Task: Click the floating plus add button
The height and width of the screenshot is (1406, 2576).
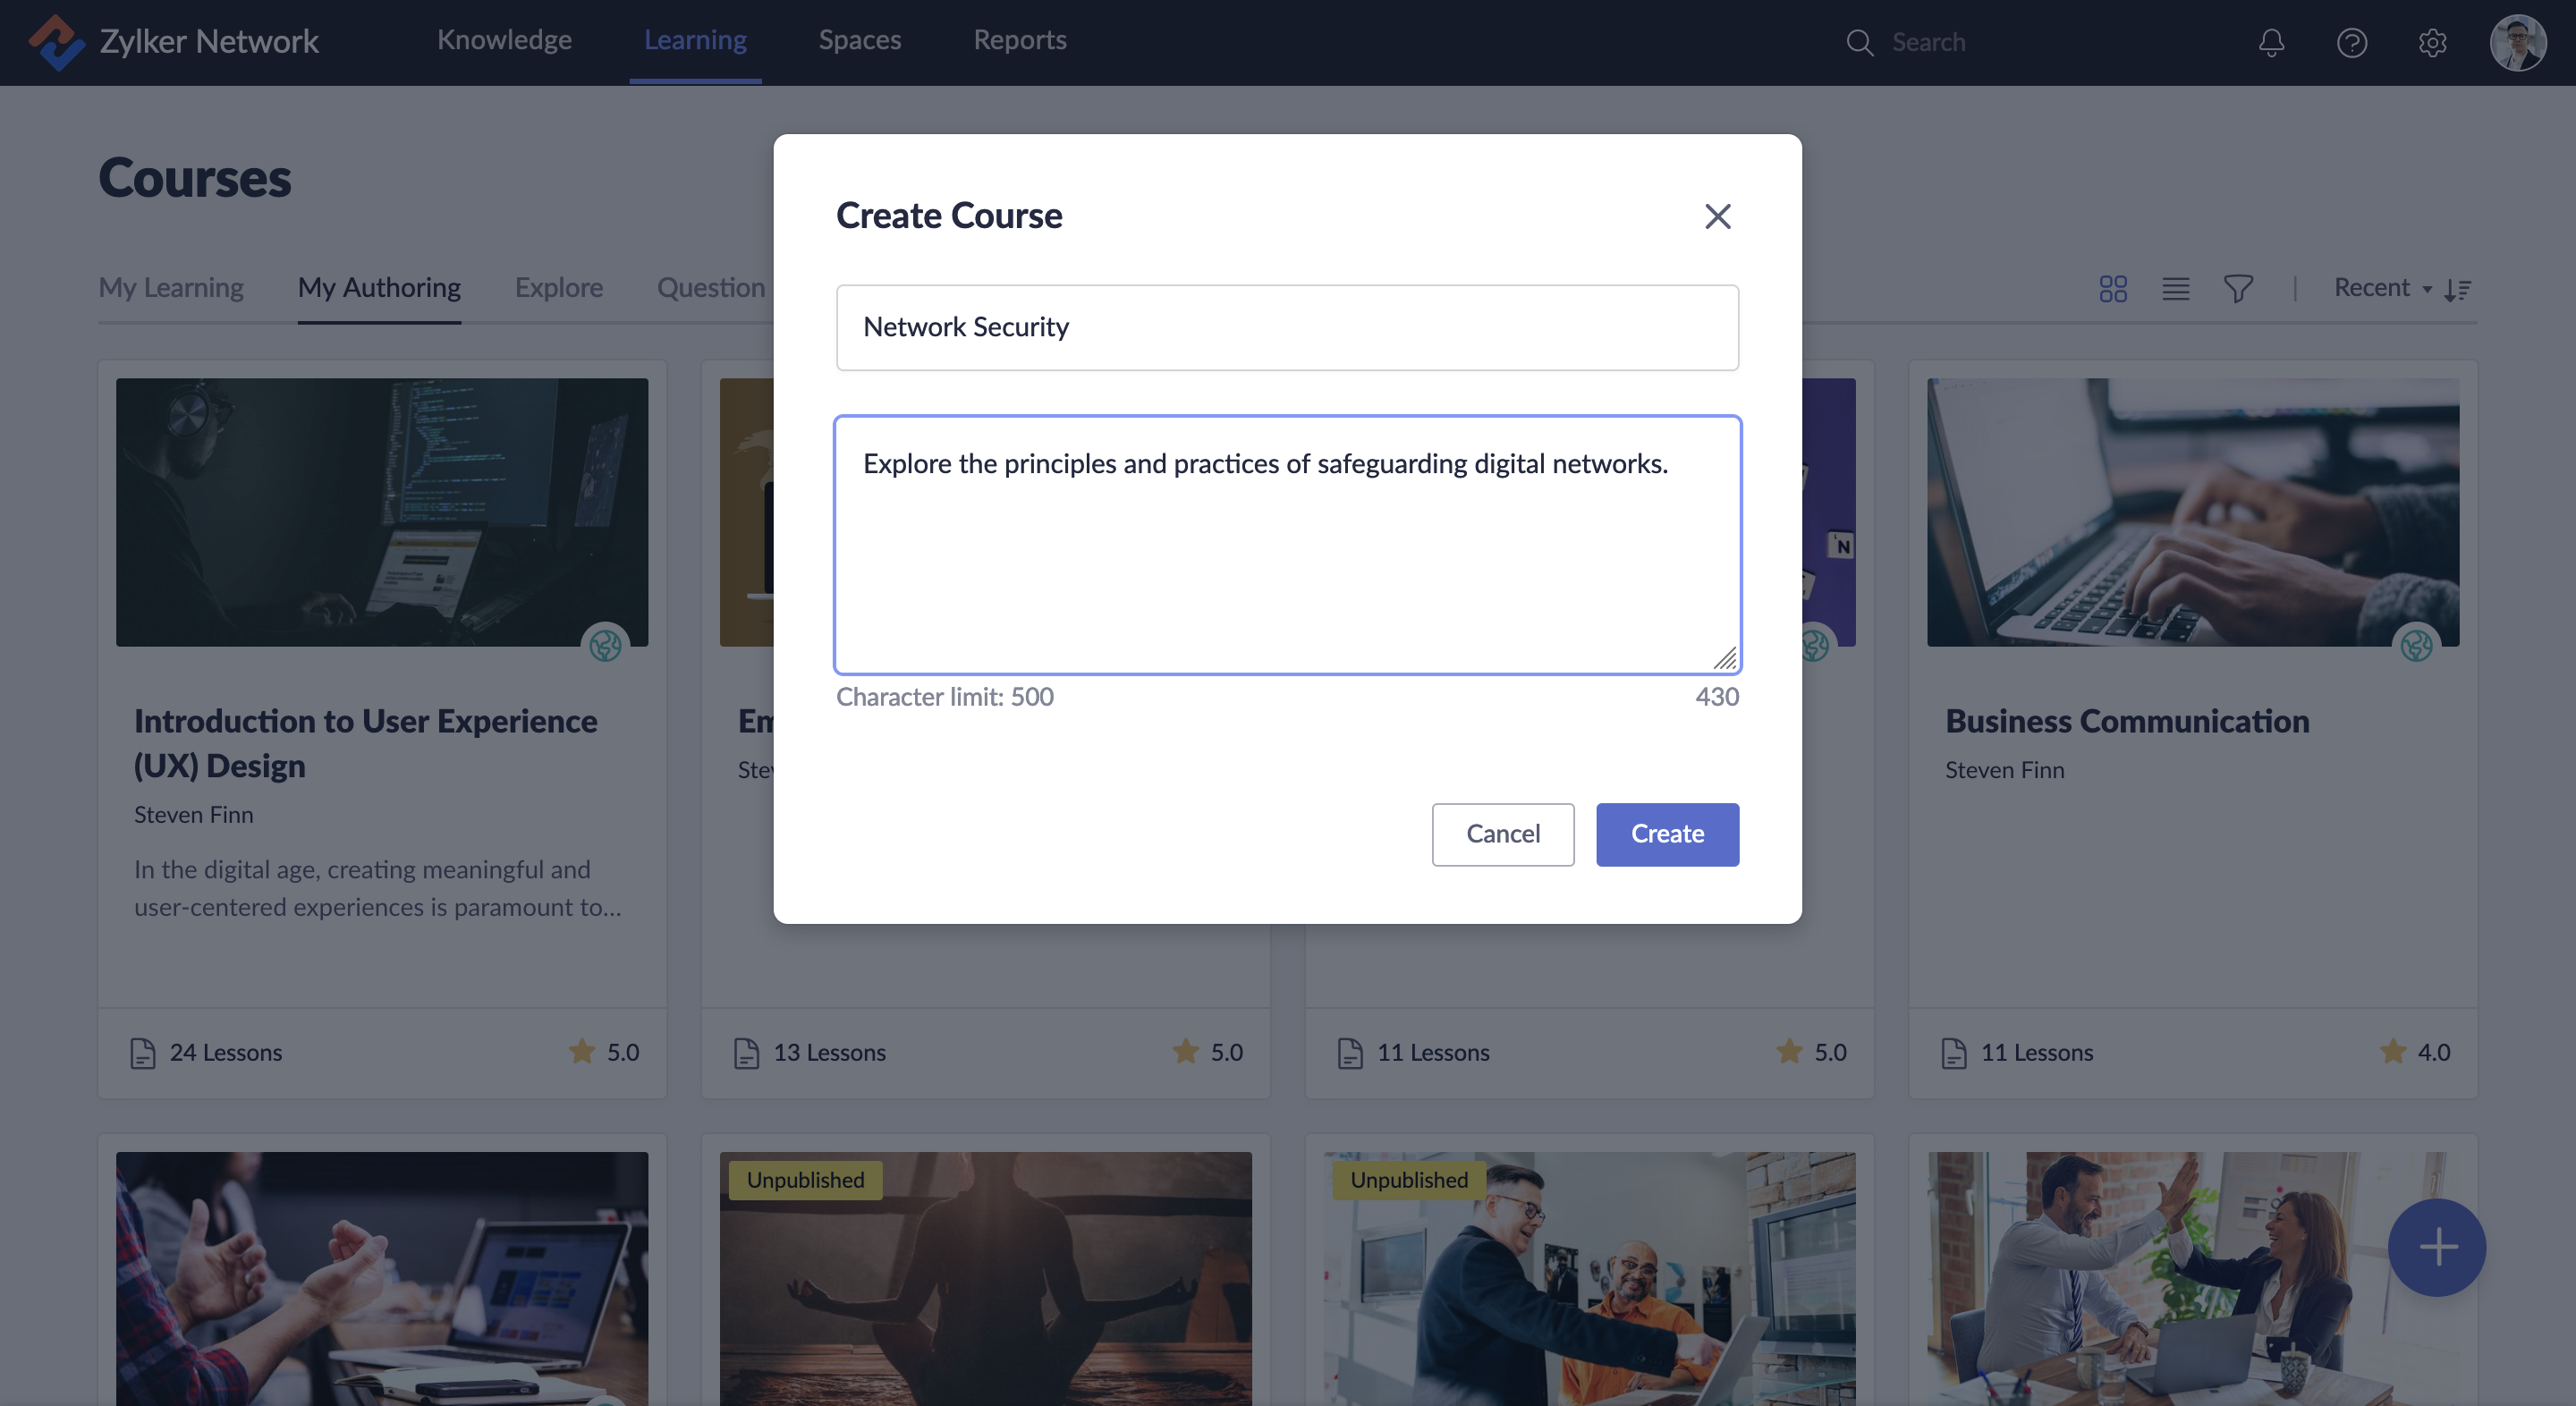Action: 2437,1247
